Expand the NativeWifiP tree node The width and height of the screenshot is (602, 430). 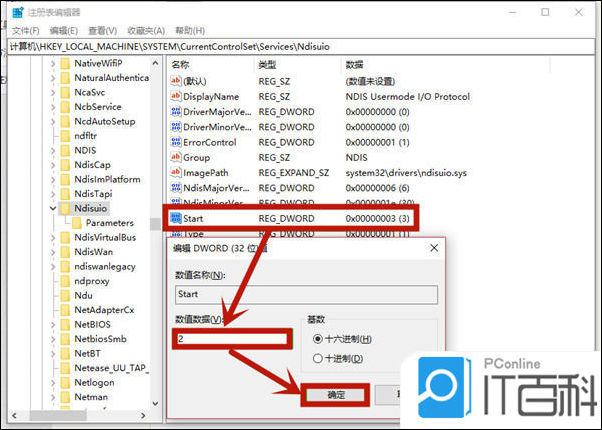click(53, 63)
